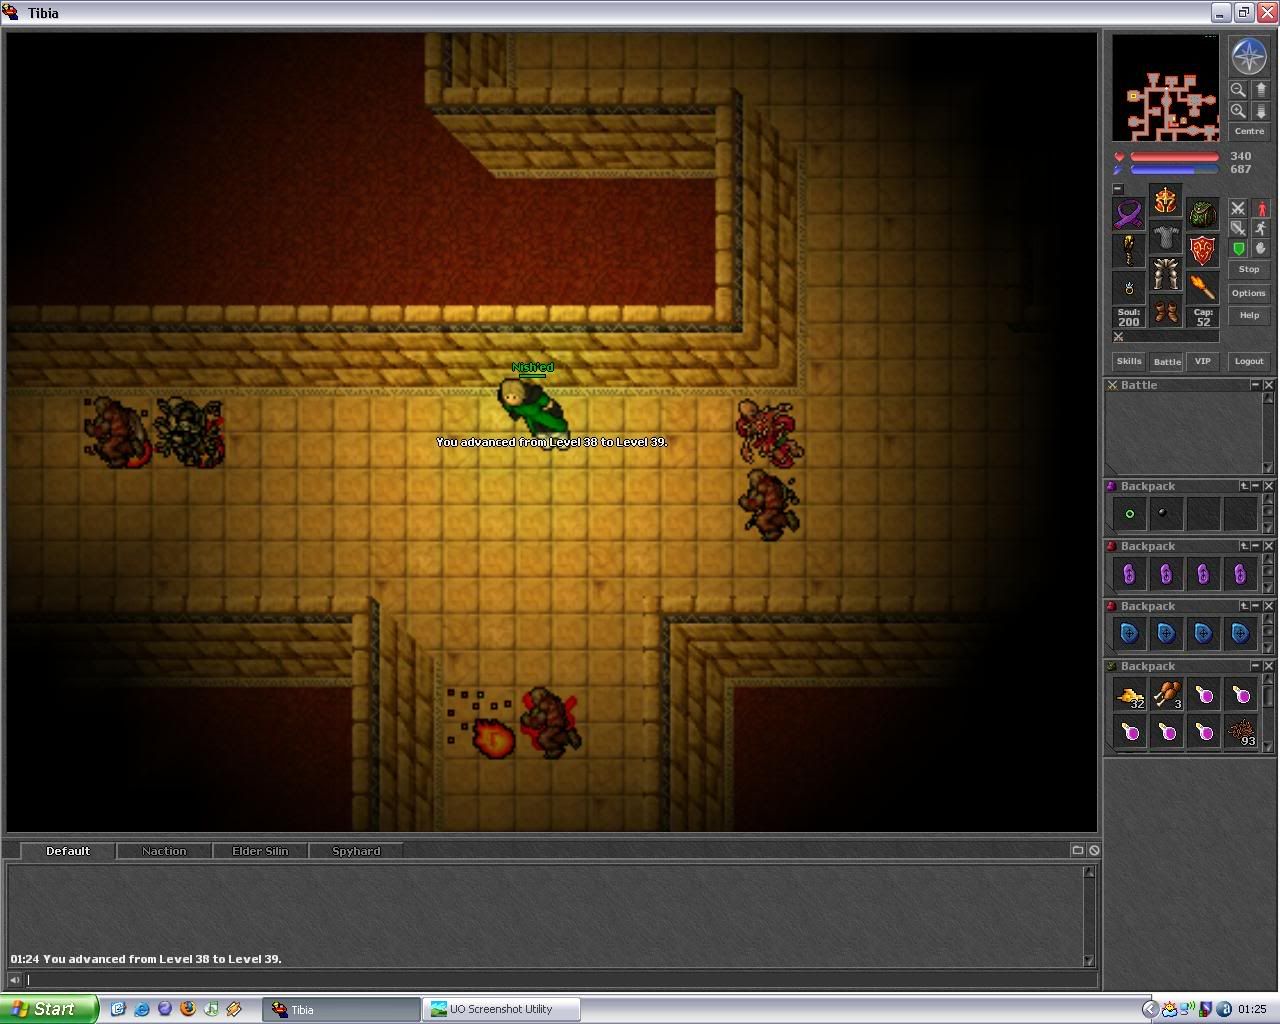Zoom out the minimap
Viewport: 1280px width, 1024px height.
click(1238, 90)
